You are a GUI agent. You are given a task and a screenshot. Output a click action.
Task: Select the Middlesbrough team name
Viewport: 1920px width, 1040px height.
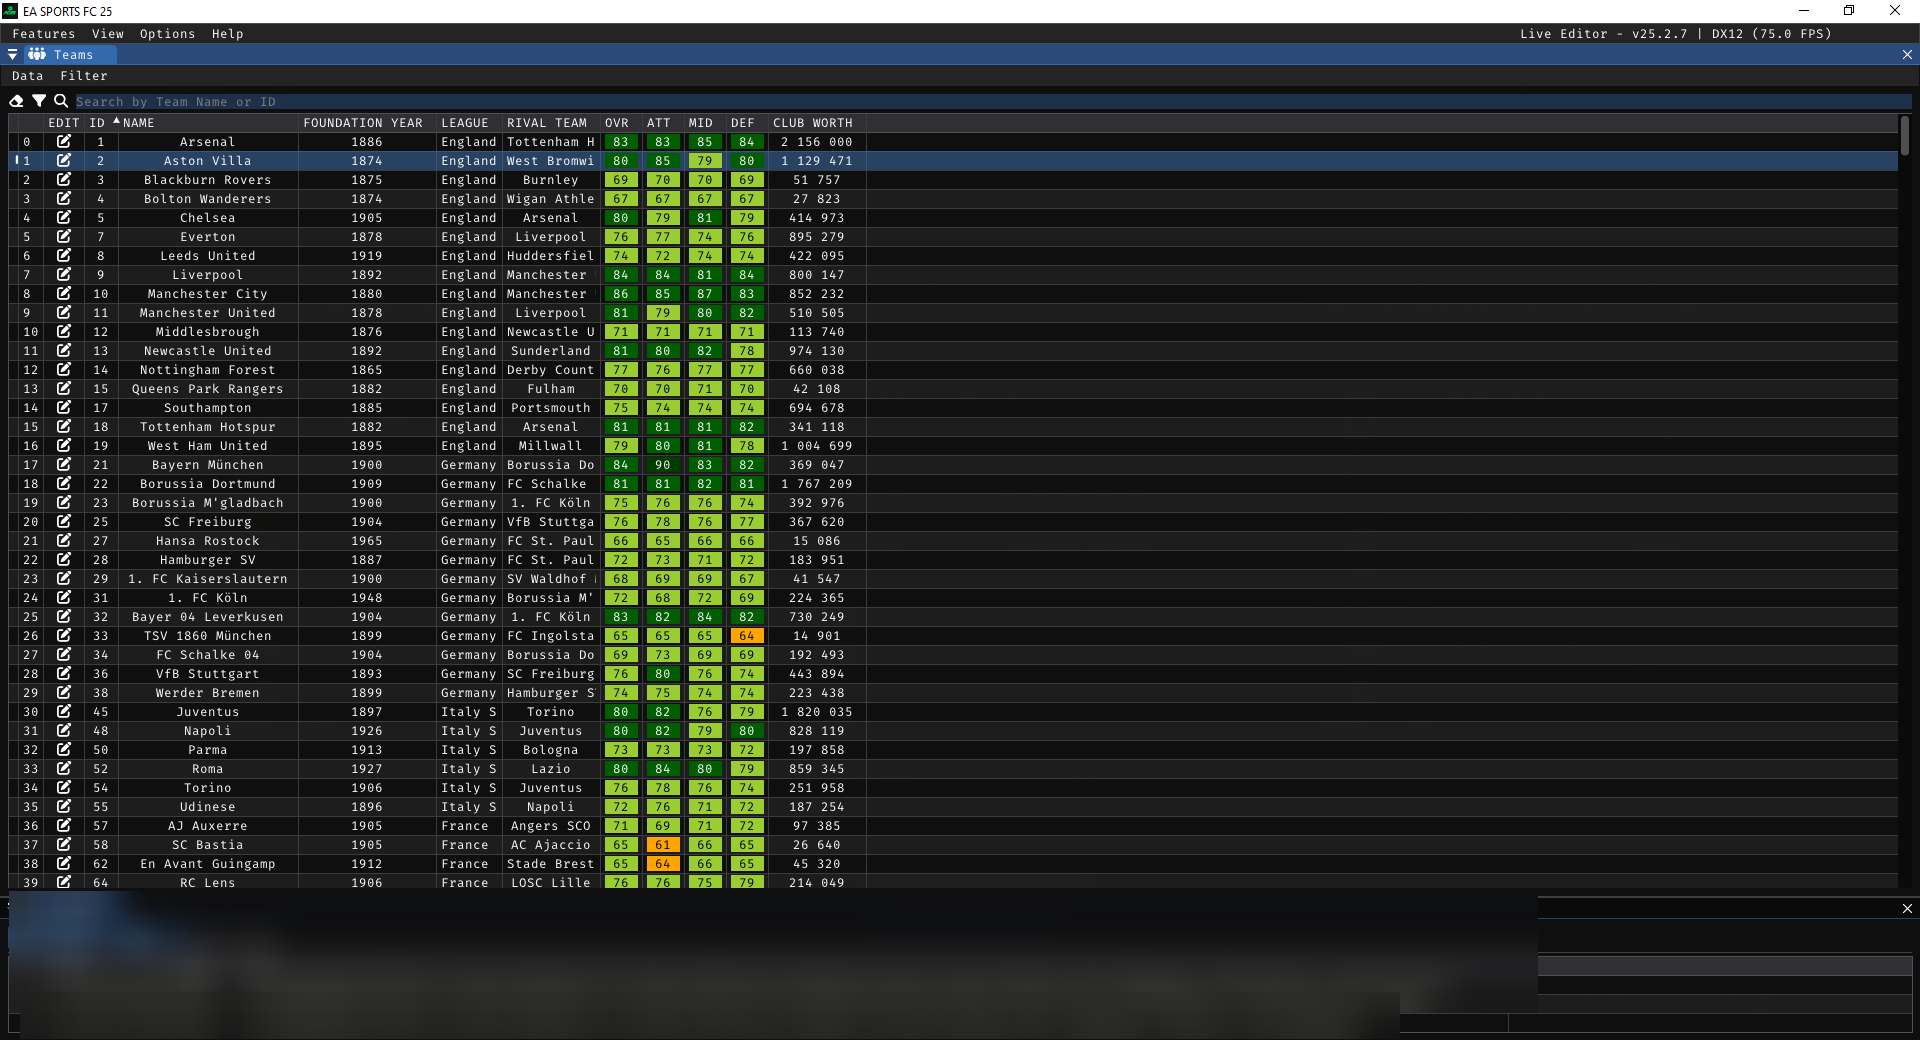coord(208,332)
